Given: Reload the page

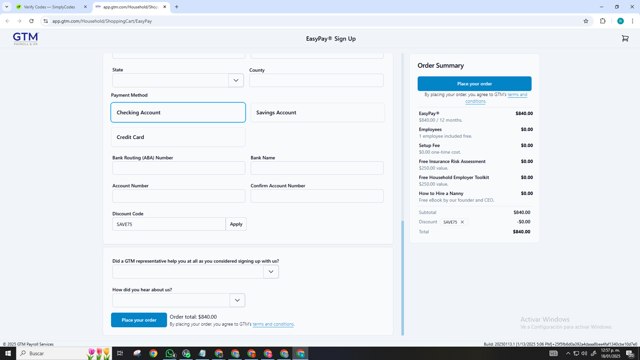Looking at the screenshot, I should pyautogui.click(x=31, y=21).
